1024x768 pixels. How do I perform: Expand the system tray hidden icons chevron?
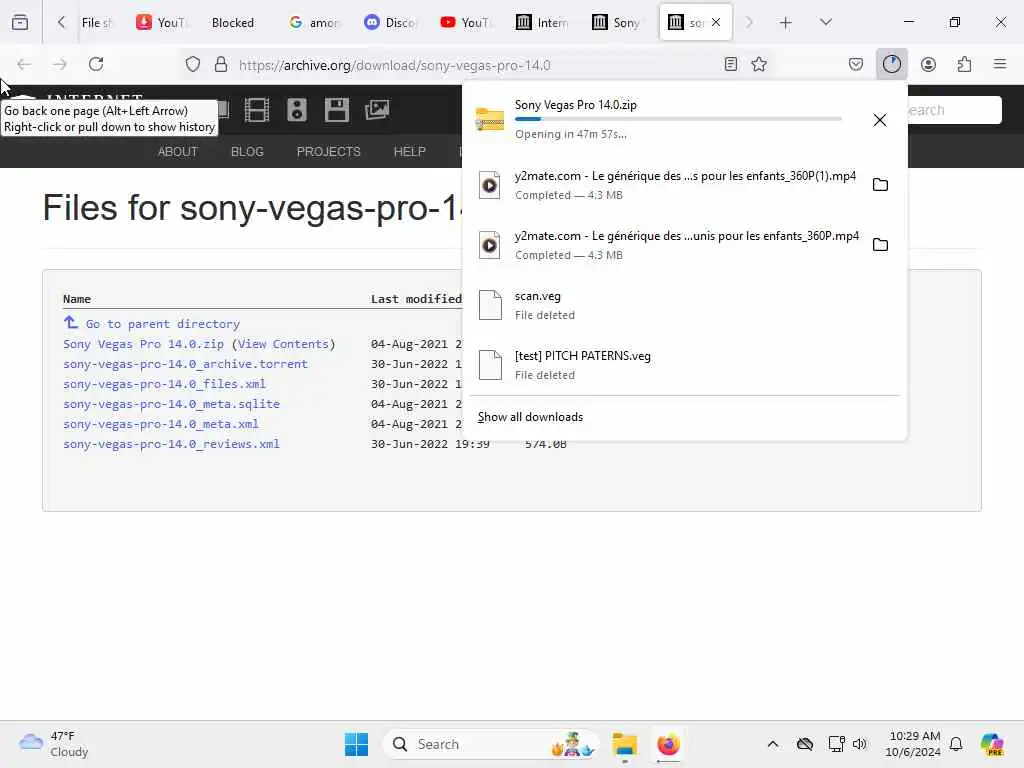(x=773, y=744)
